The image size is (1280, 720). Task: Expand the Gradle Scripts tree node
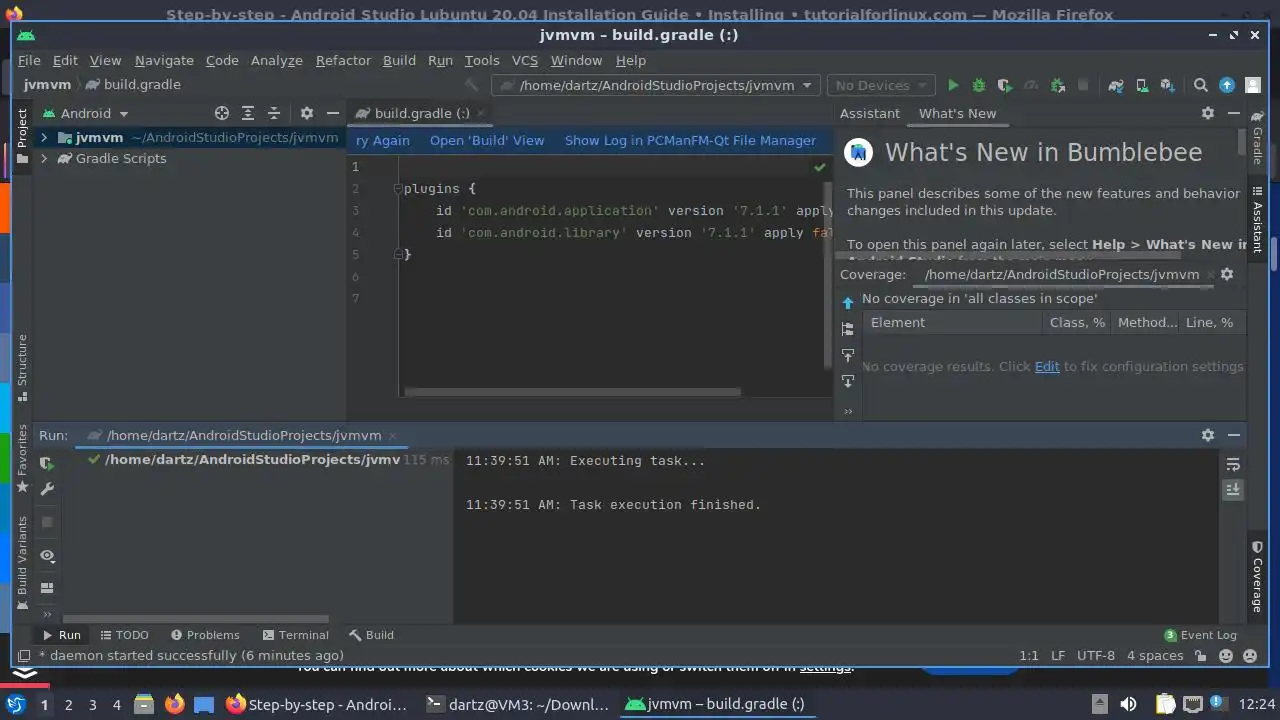pos(44,159)
